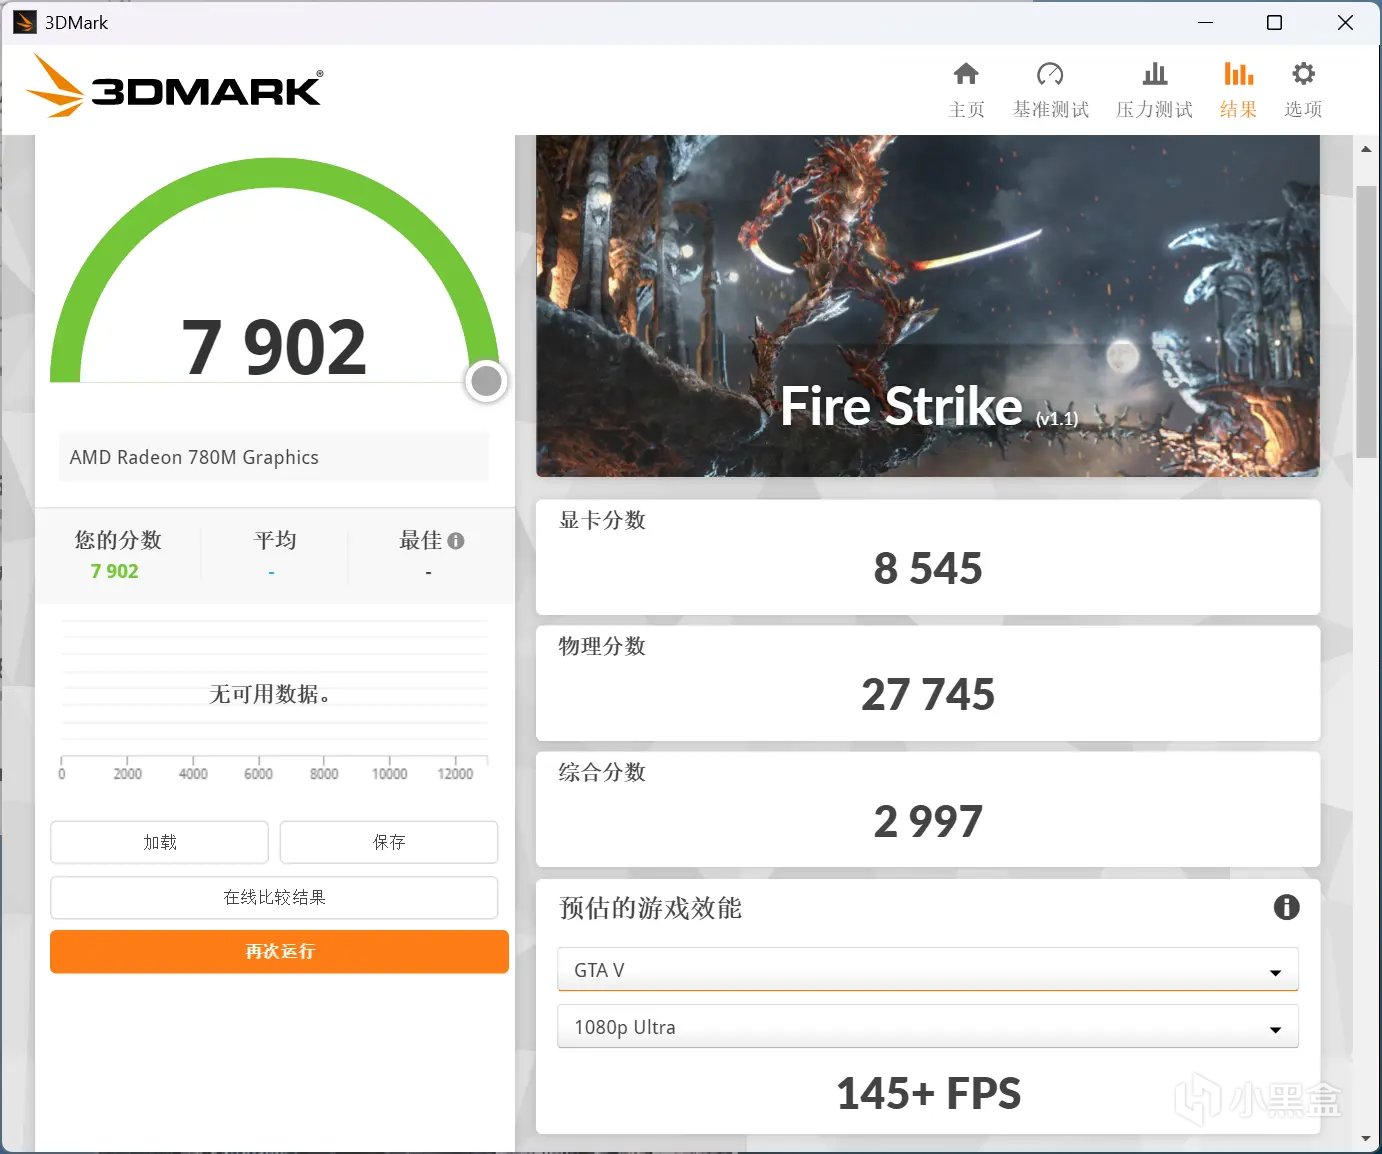Open the 压力测试 stress test icon
The image size is (1382, 1154).
(1155, 74)
